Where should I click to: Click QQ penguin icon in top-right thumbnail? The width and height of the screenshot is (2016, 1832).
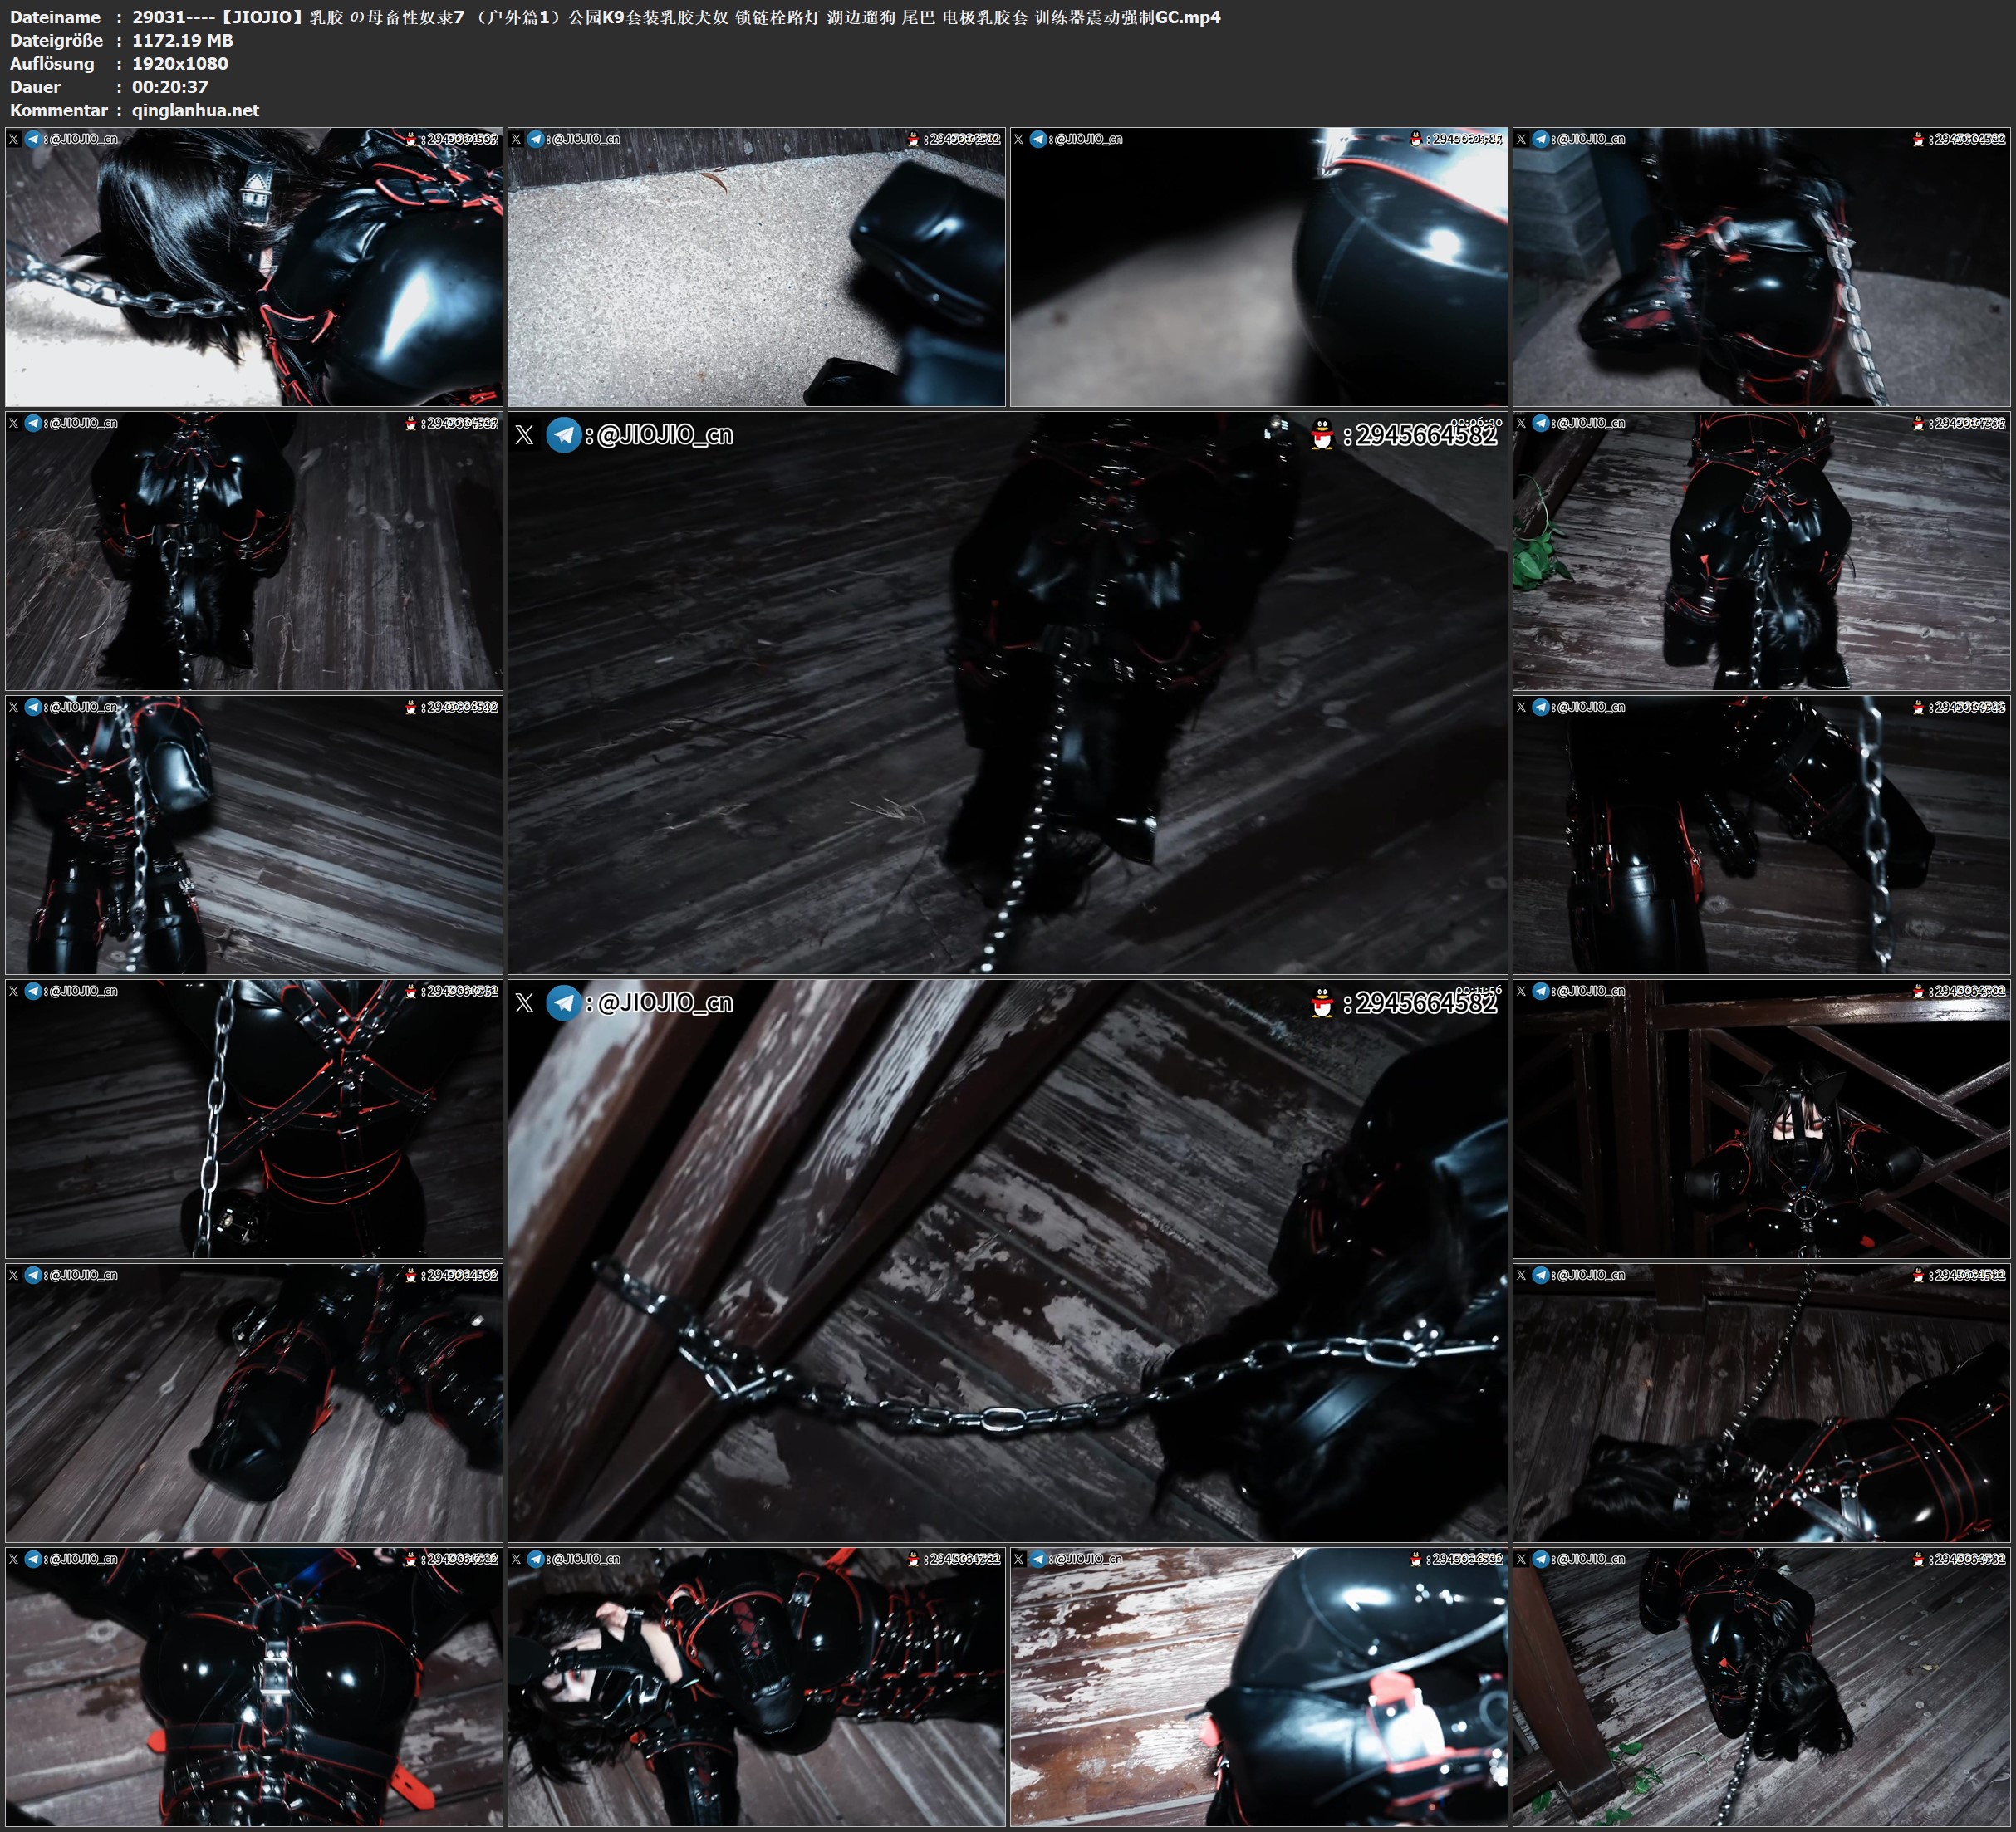[x=1917, y=139]
